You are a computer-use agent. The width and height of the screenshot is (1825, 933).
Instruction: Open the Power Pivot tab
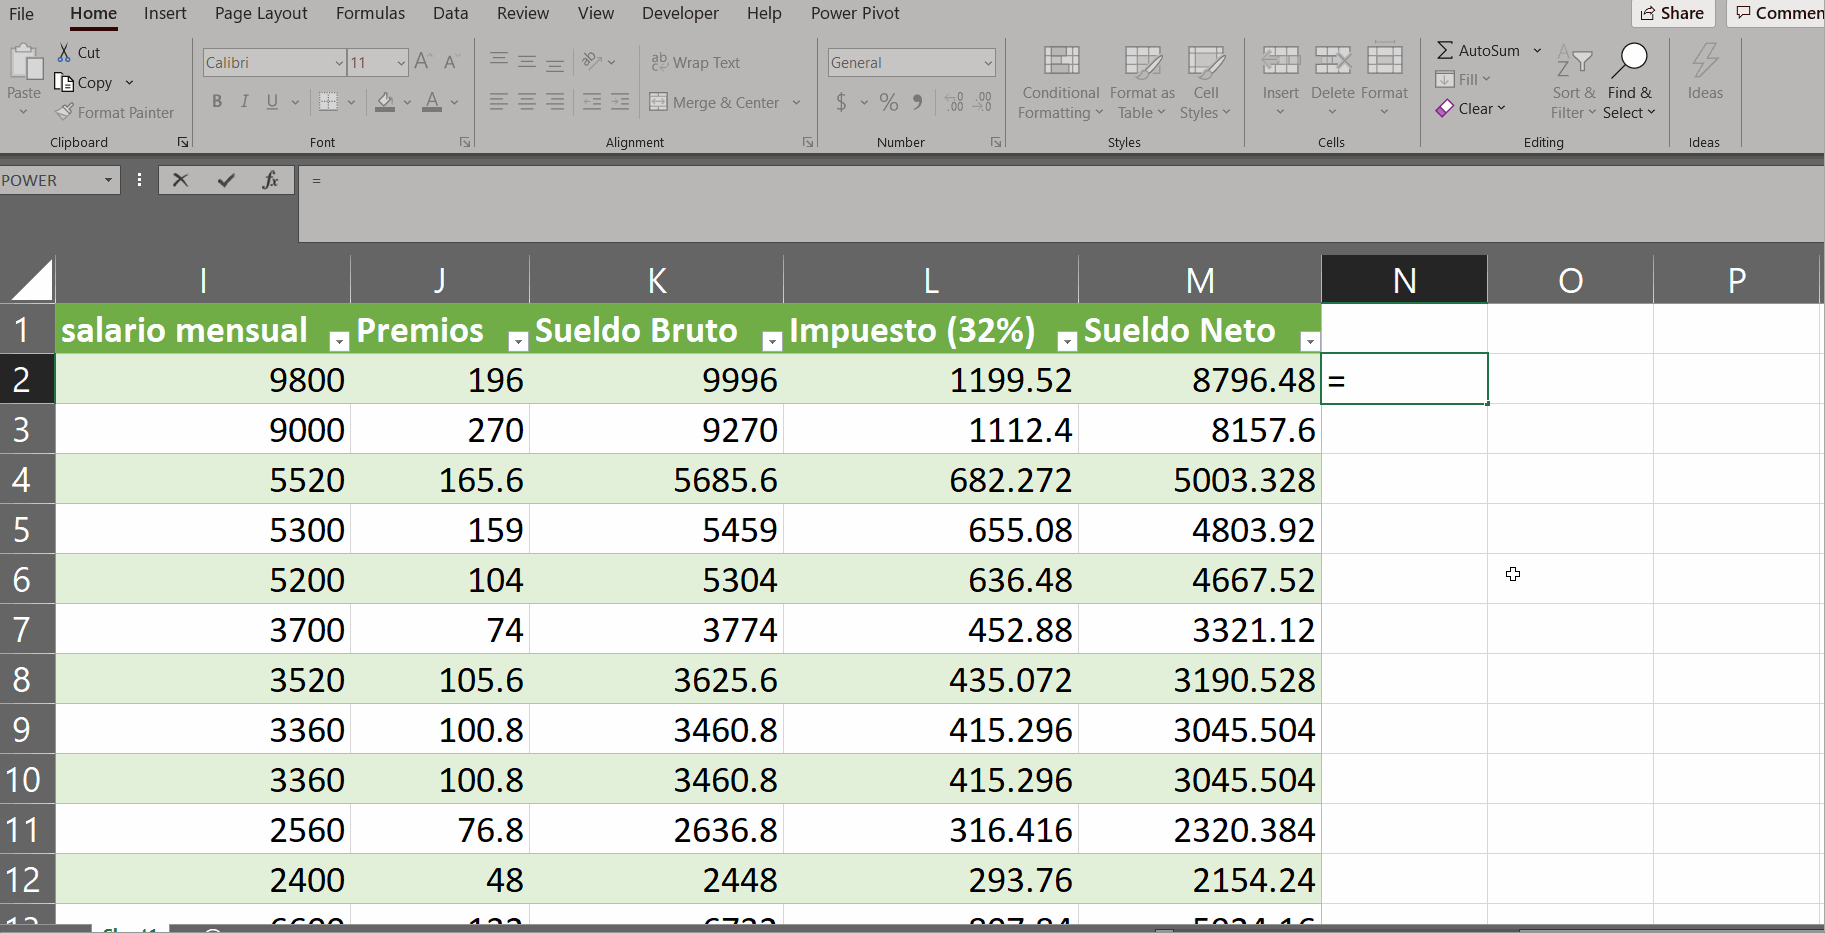pyautogui.click(x=854, y=13)
